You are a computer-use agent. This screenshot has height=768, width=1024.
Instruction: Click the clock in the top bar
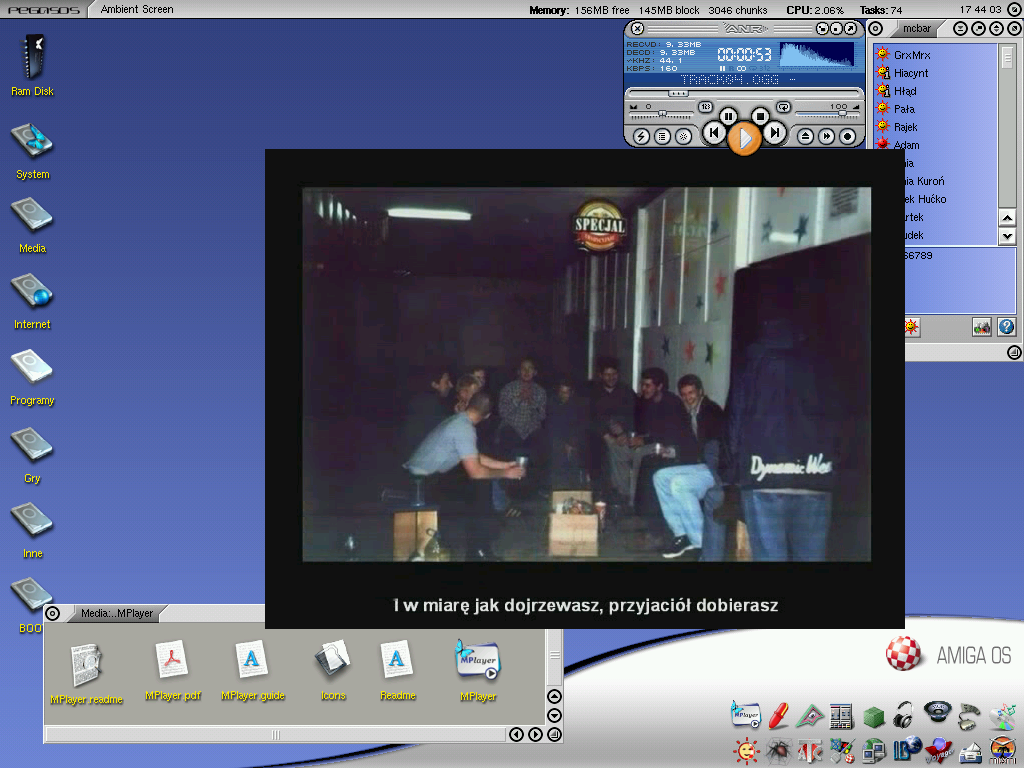pos(980,9)
